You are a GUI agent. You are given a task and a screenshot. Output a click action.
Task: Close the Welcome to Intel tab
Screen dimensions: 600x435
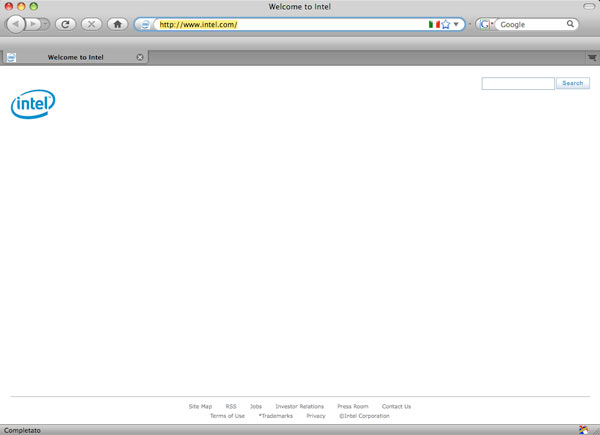140,58
